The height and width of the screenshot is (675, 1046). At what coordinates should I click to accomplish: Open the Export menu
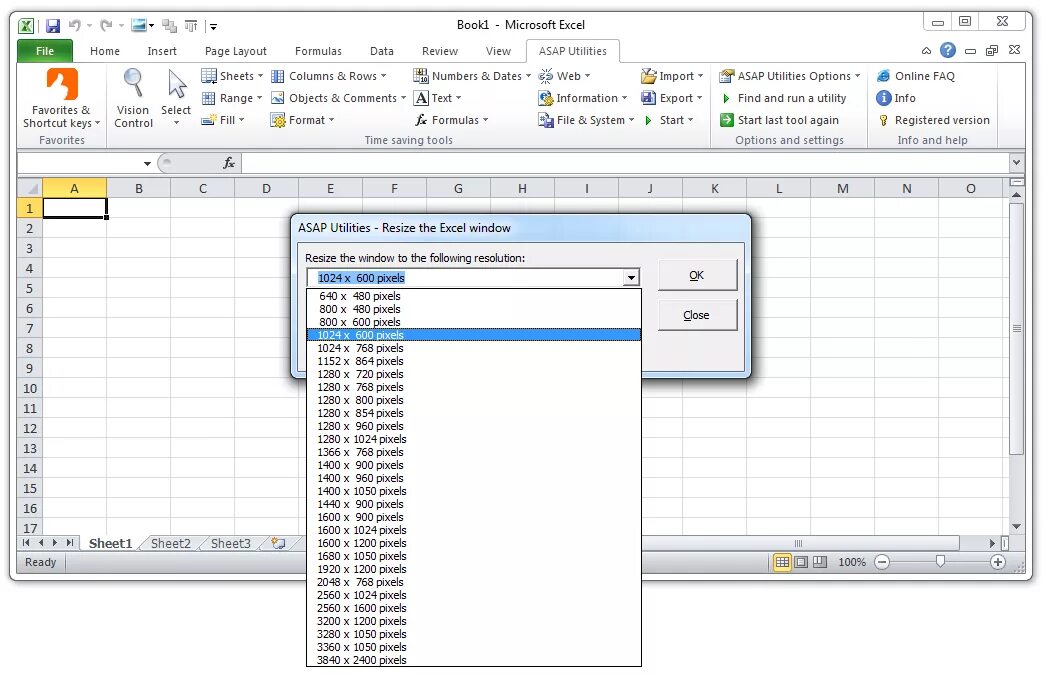coord(672,98)
